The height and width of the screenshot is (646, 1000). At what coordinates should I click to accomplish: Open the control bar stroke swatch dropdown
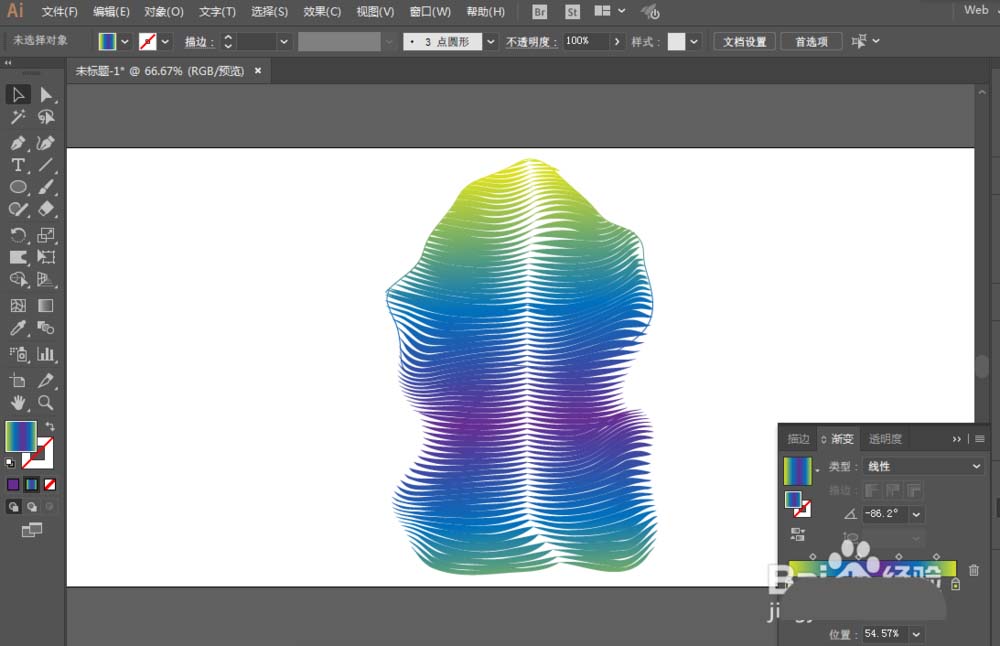point(165,41)
